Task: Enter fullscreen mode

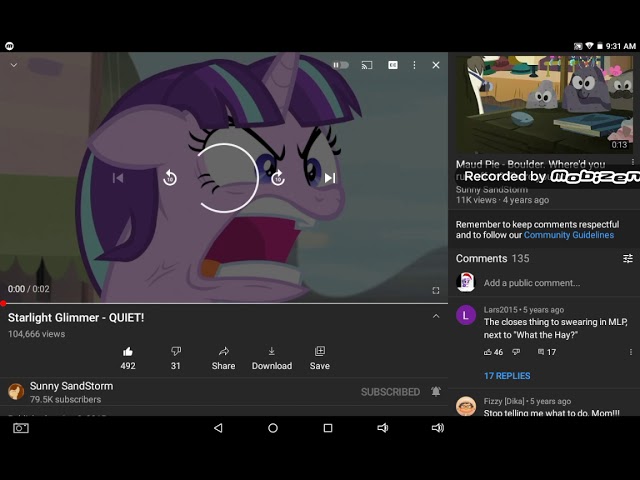Action: coord(436,290)
